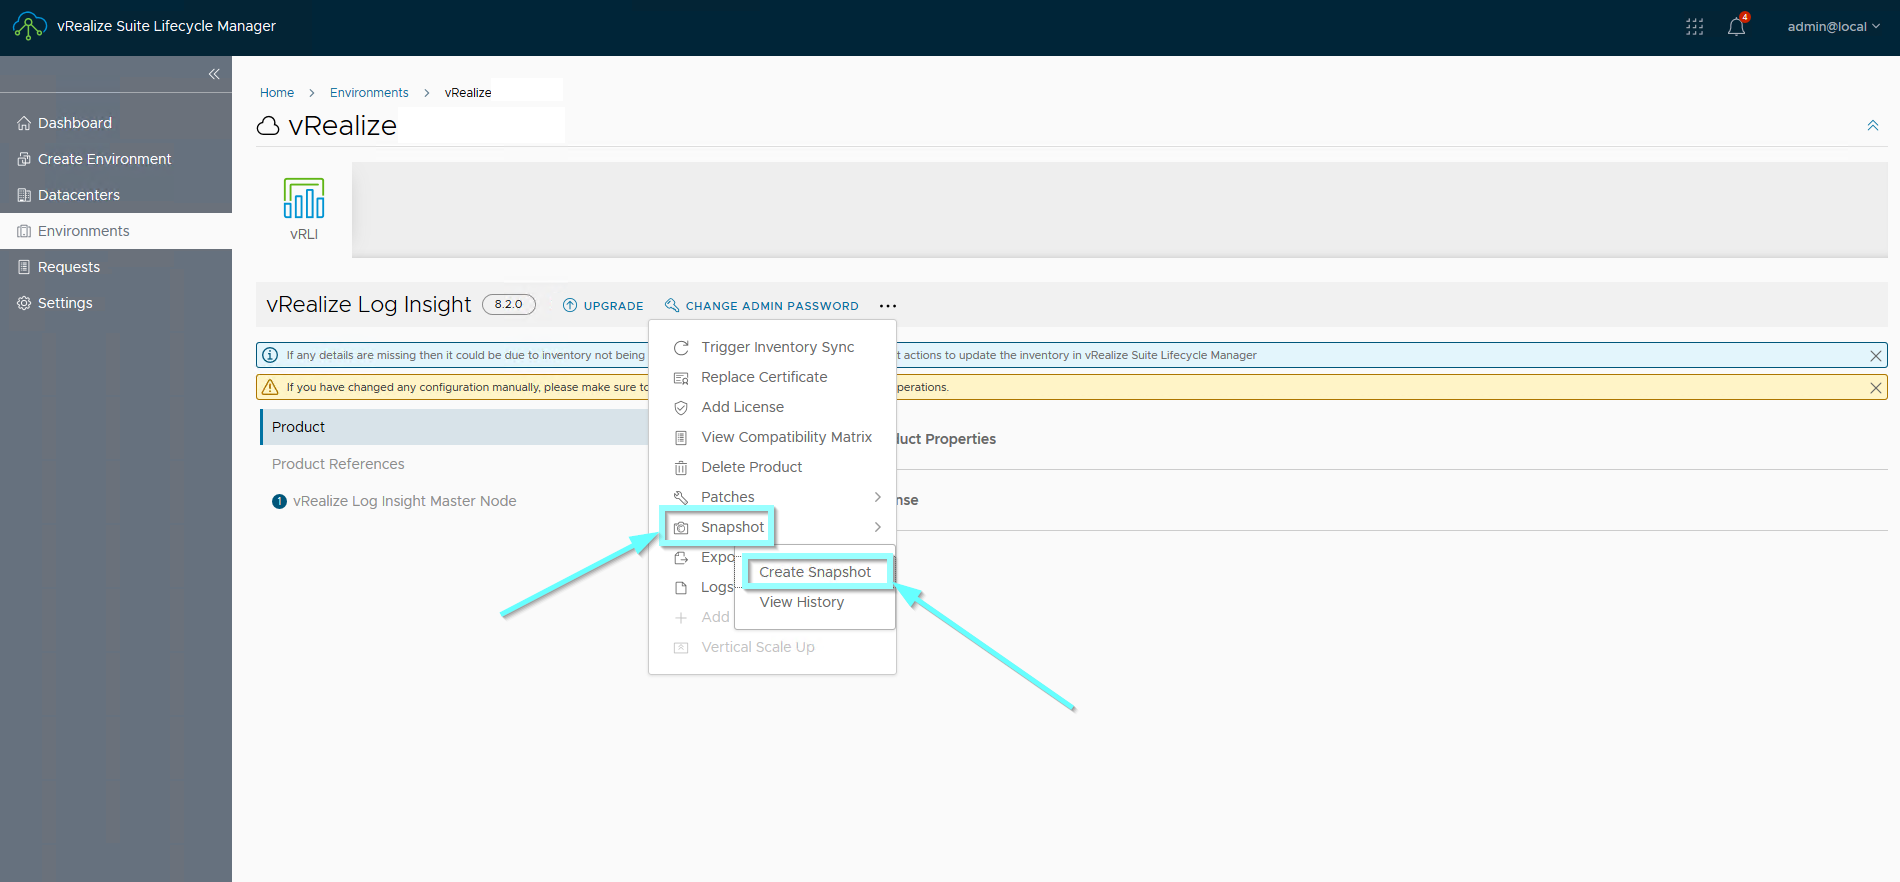Screen dimensions: 1900x882
Task: Open the applications grid icon
Action: coord(1694,27)
